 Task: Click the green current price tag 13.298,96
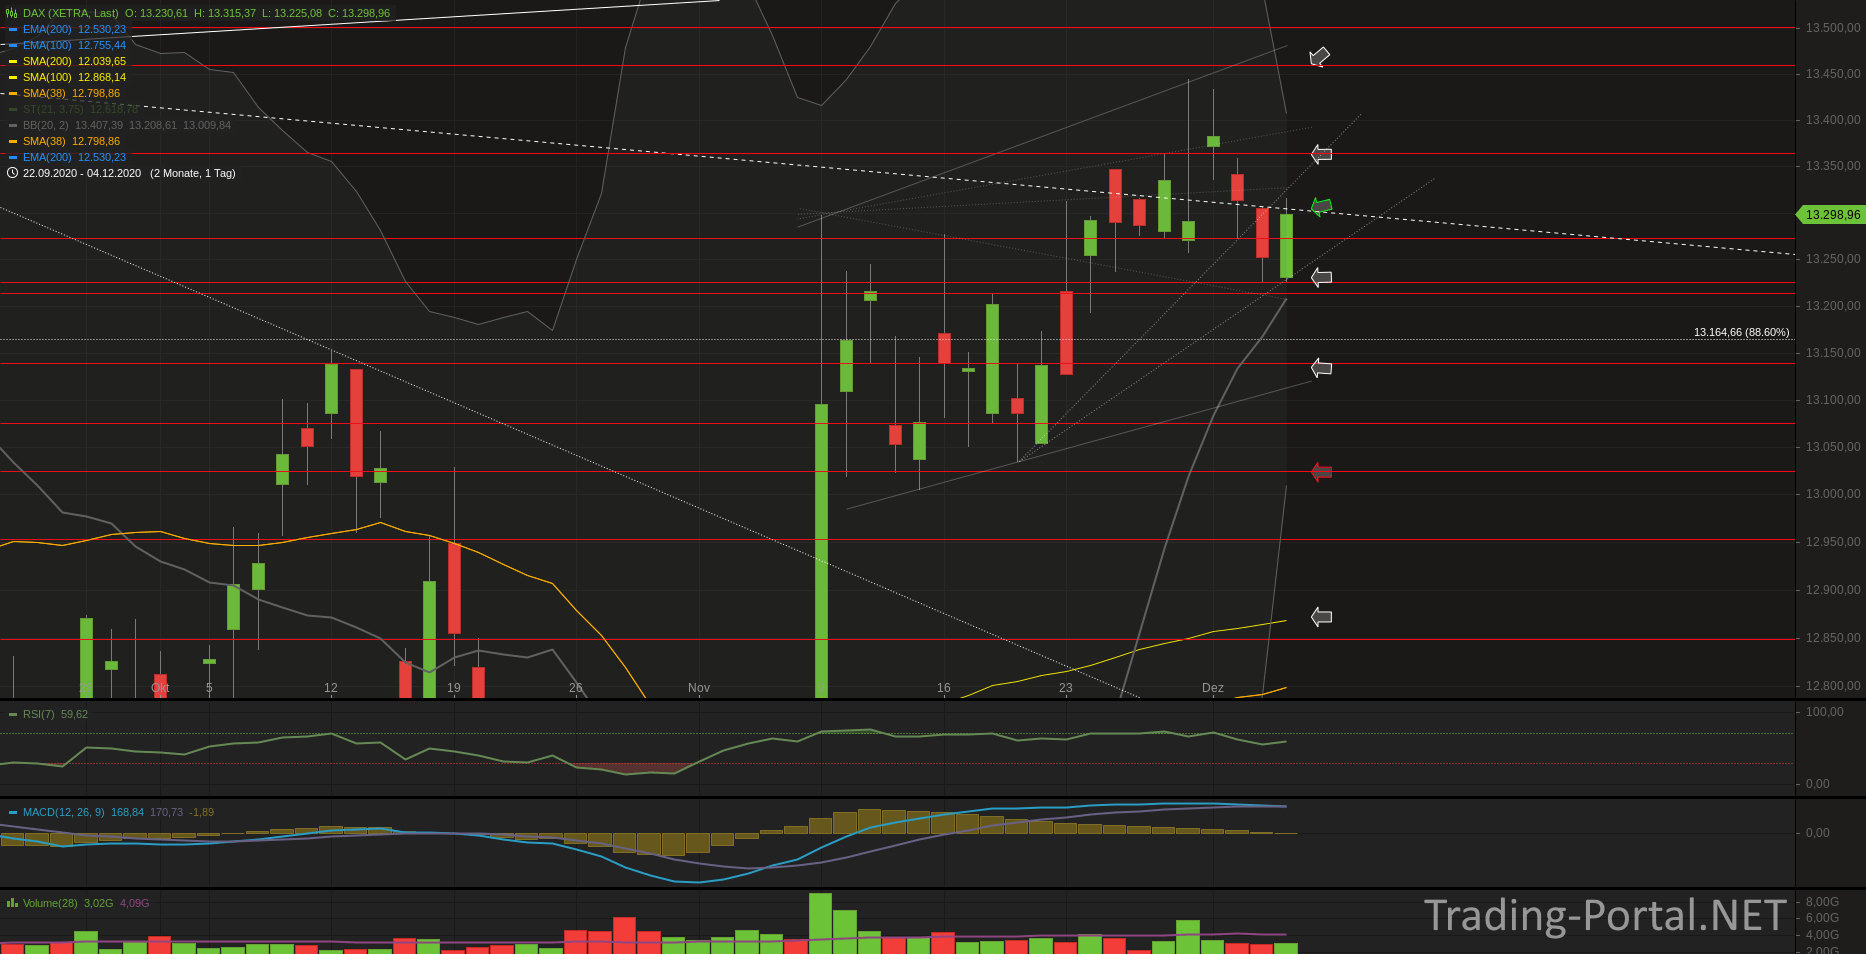(1832, 214)
